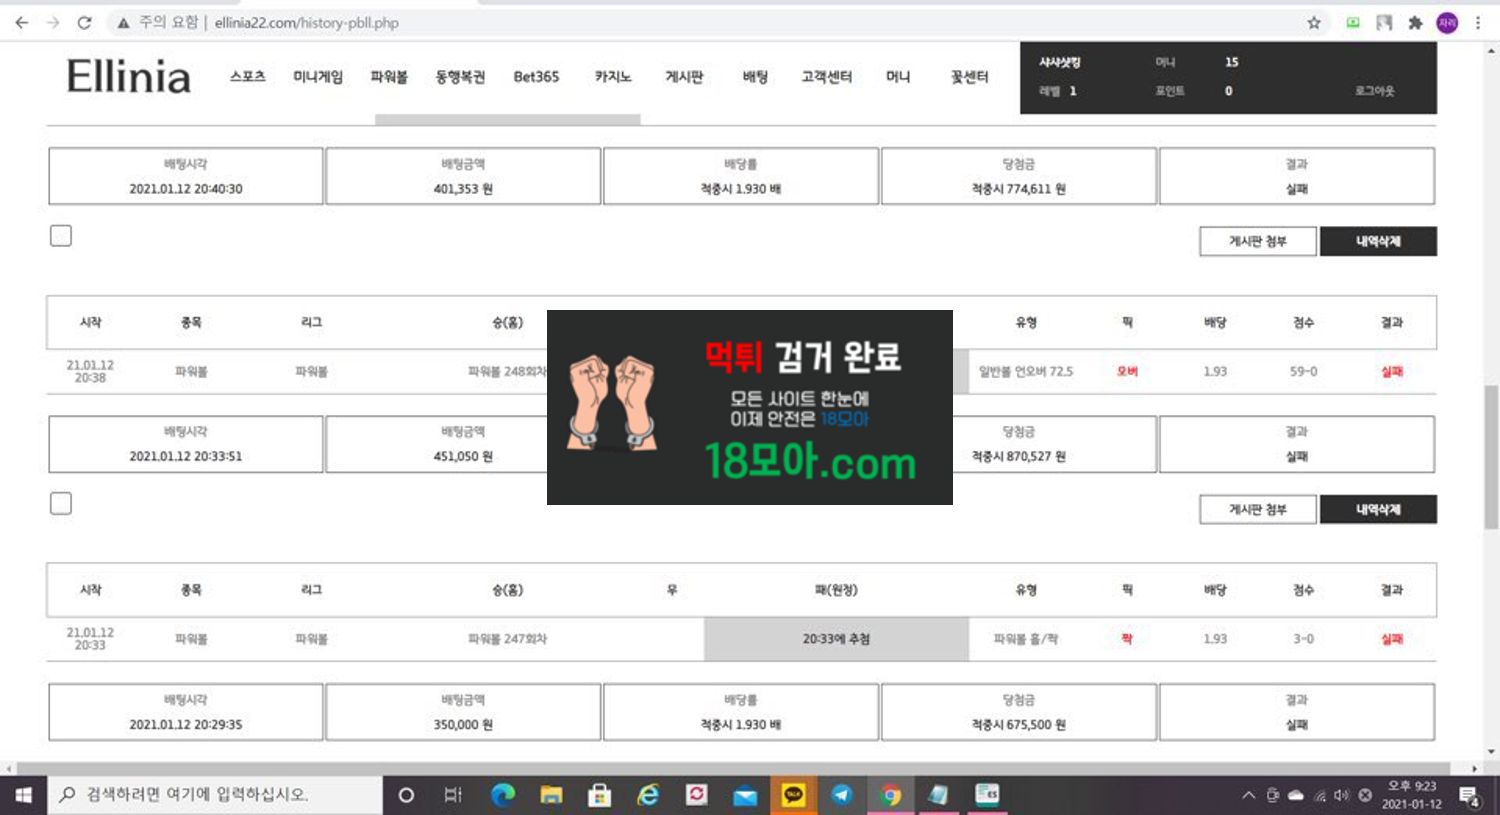This screenshot has height=815, width=1500.
Task: Click the gray extension icon beside the puzzle icon
Action: tap(1384, 22)
